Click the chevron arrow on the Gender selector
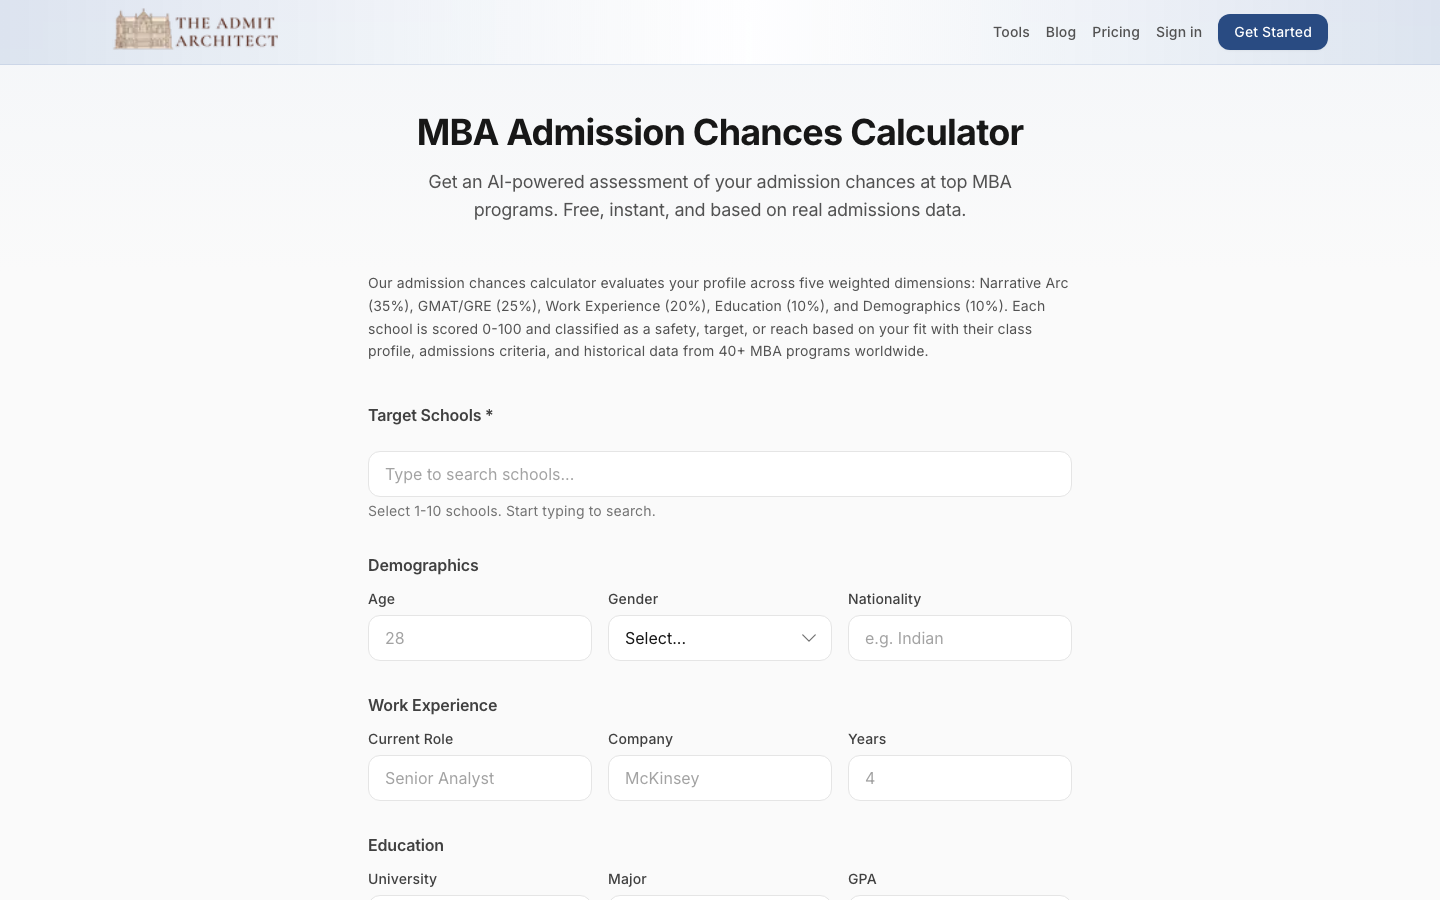The height and width of the screenshot is (900, 1440). [x=809, y=638]
